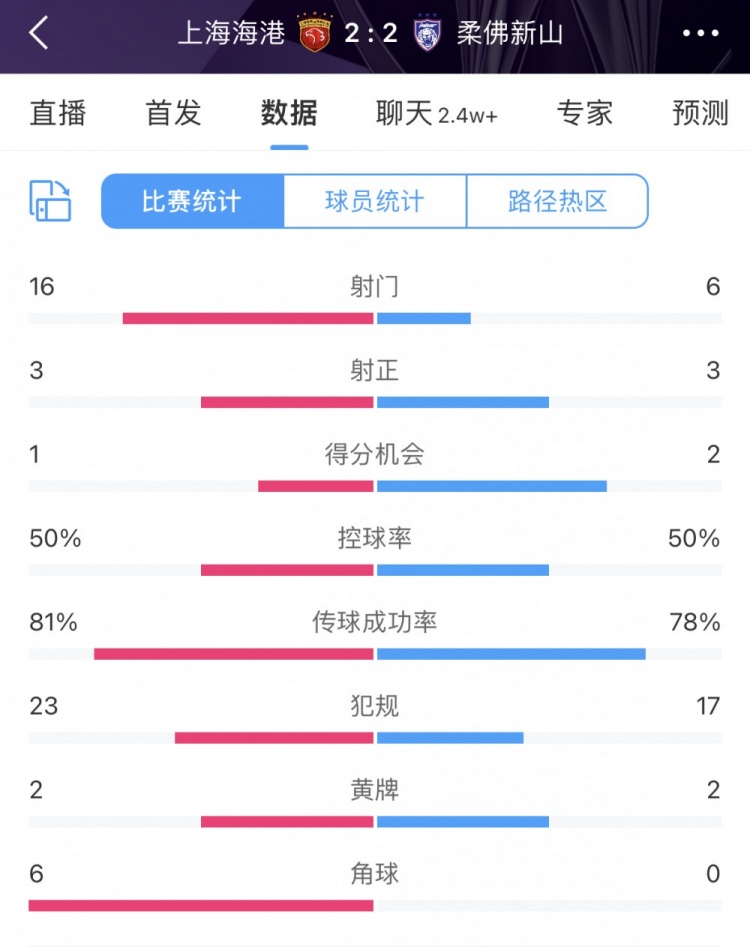Image resolution: width=750 pixels, height=947 pixels.
Task: Select the 数据 tab
Action: coord(289,113)
